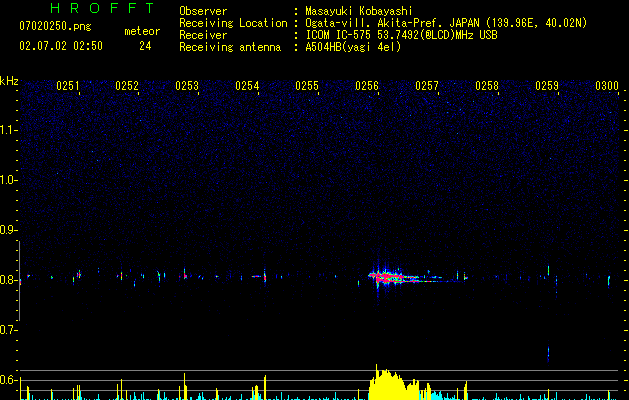Click the Receiving antenna label
Image resolution: width=629 pixels, height=400 pixels.
pos(230,47)
